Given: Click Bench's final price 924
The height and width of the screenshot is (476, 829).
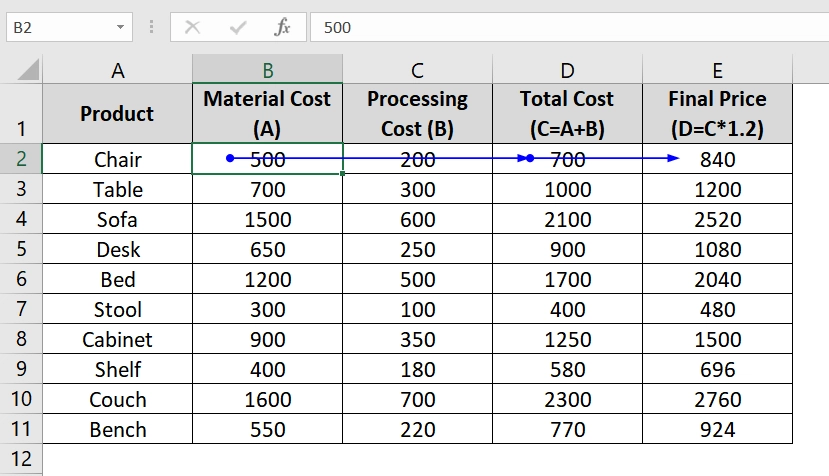Looking at the screenshot, I should pos(717,429).
